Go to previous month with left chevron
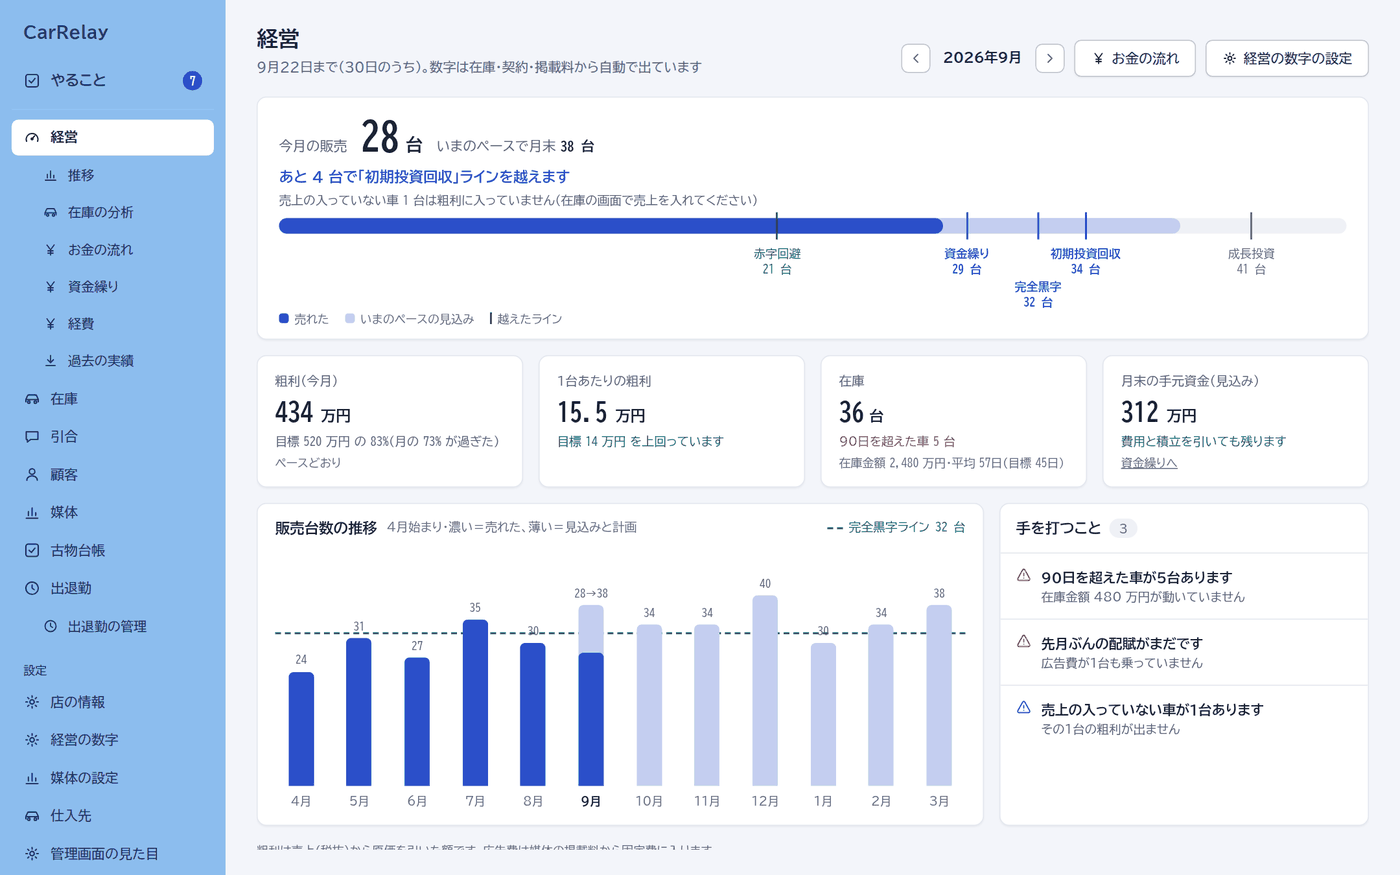Viewport: 1400px width, 875px height. coord(915,58)
